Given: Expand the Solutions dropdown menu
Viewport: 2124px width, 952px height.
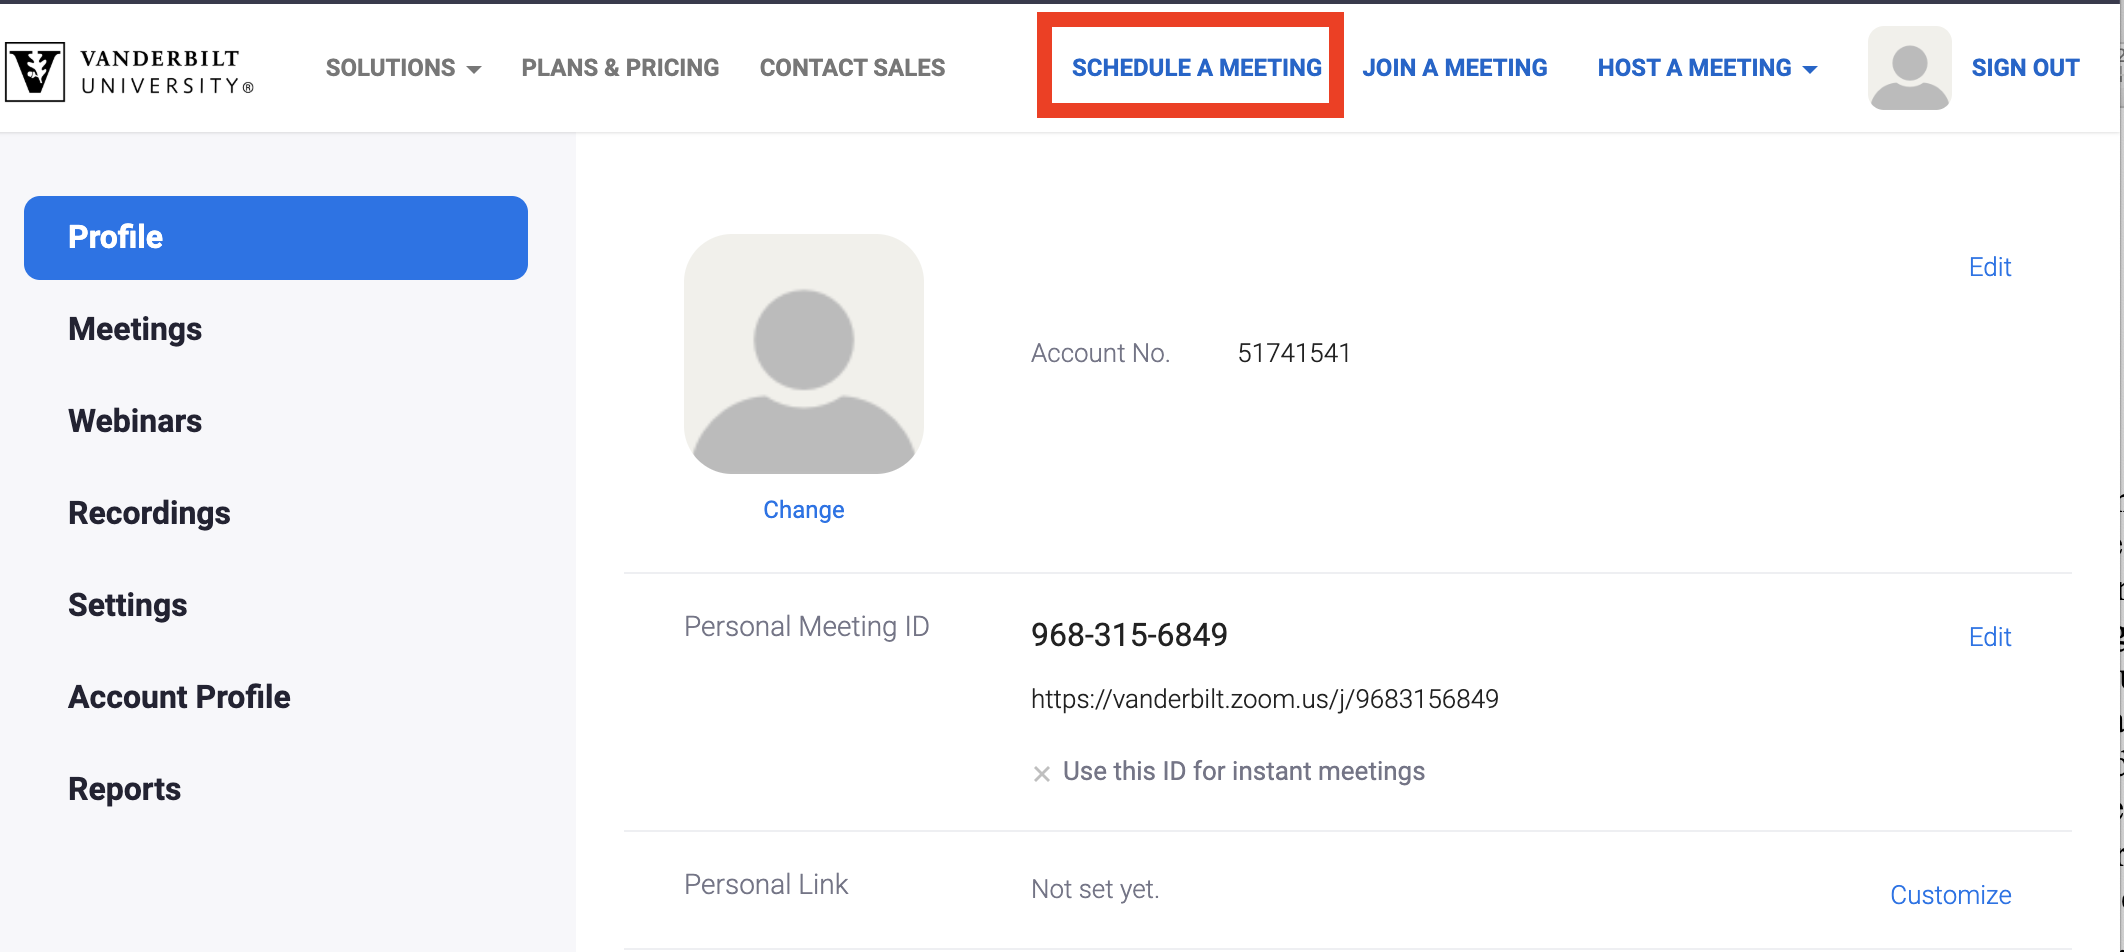Looking at the screenshot, I should click(x=403, y=68).
